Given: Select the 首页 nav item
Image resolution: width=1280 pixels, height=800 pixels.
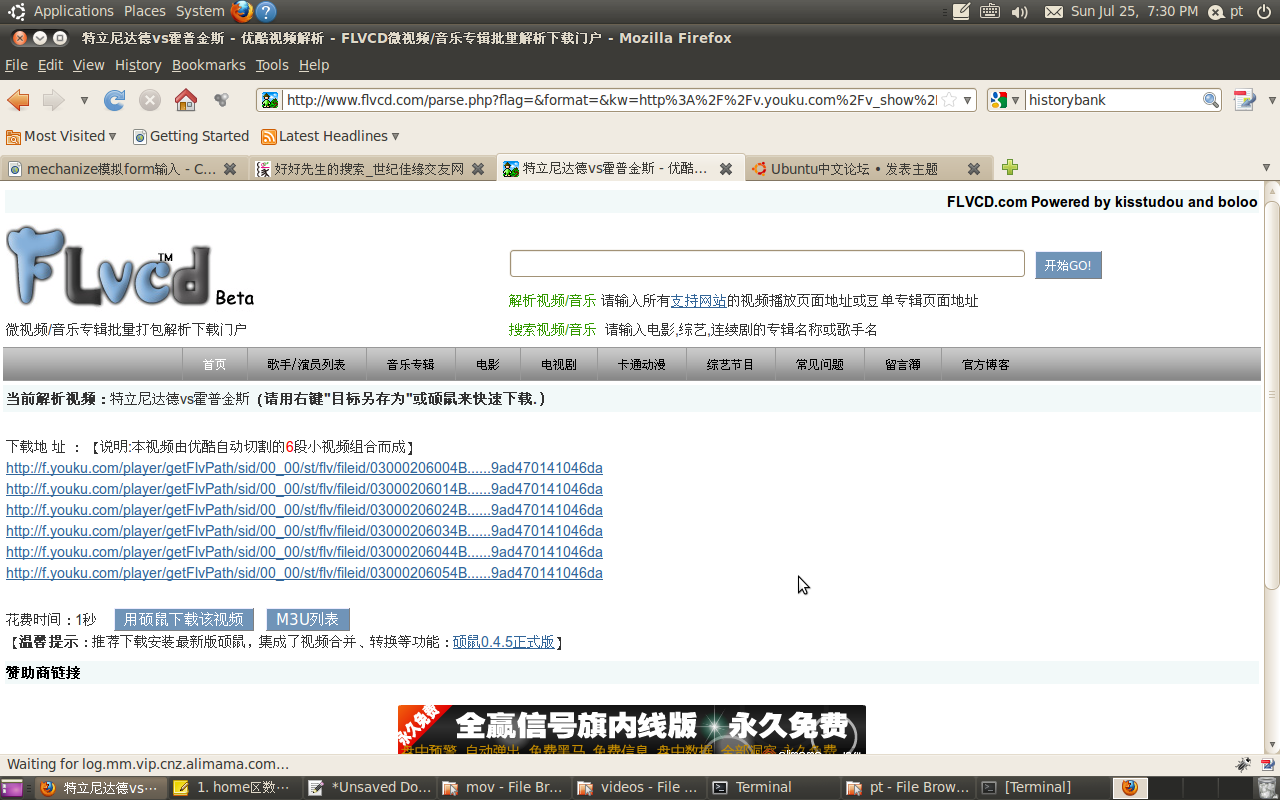Looking at the screenshot, I should (x=214, y=364).
